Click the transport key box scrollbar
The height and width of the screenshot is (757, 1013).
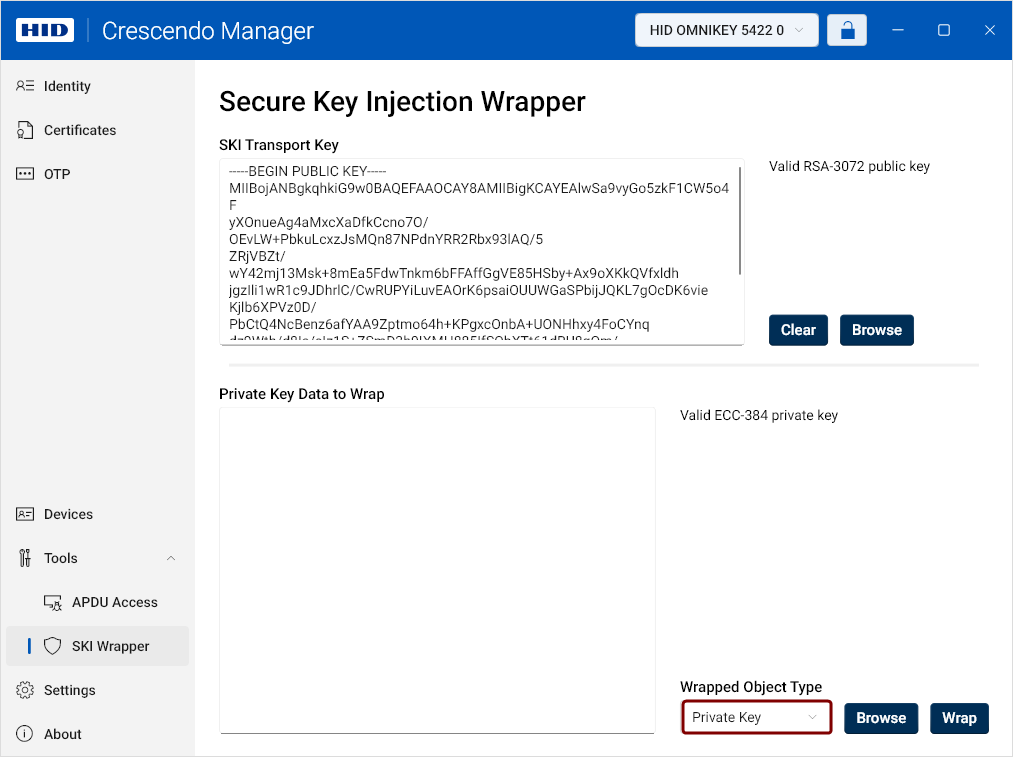(740, 220)
